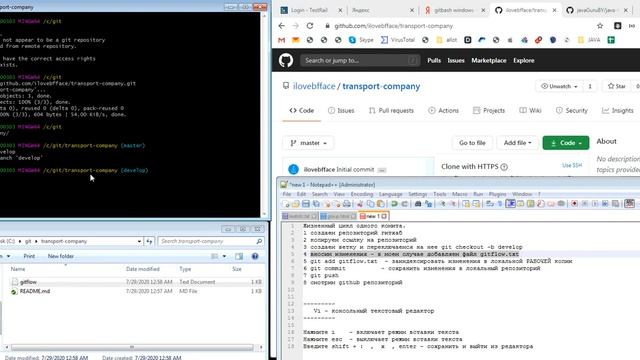Open the master branch dropdown
This screenshot has height=360, width=640.
(308, 143)
